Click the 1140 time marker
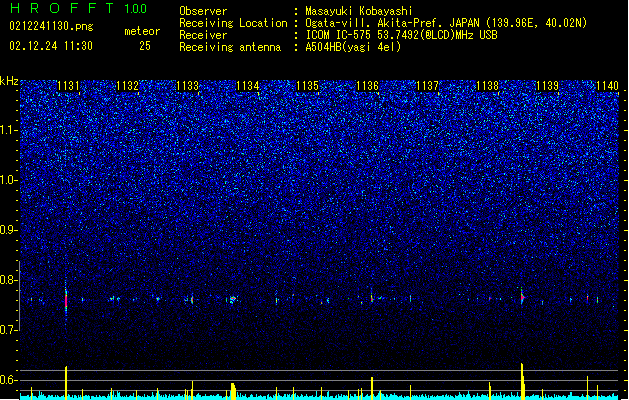 [607, 85]
